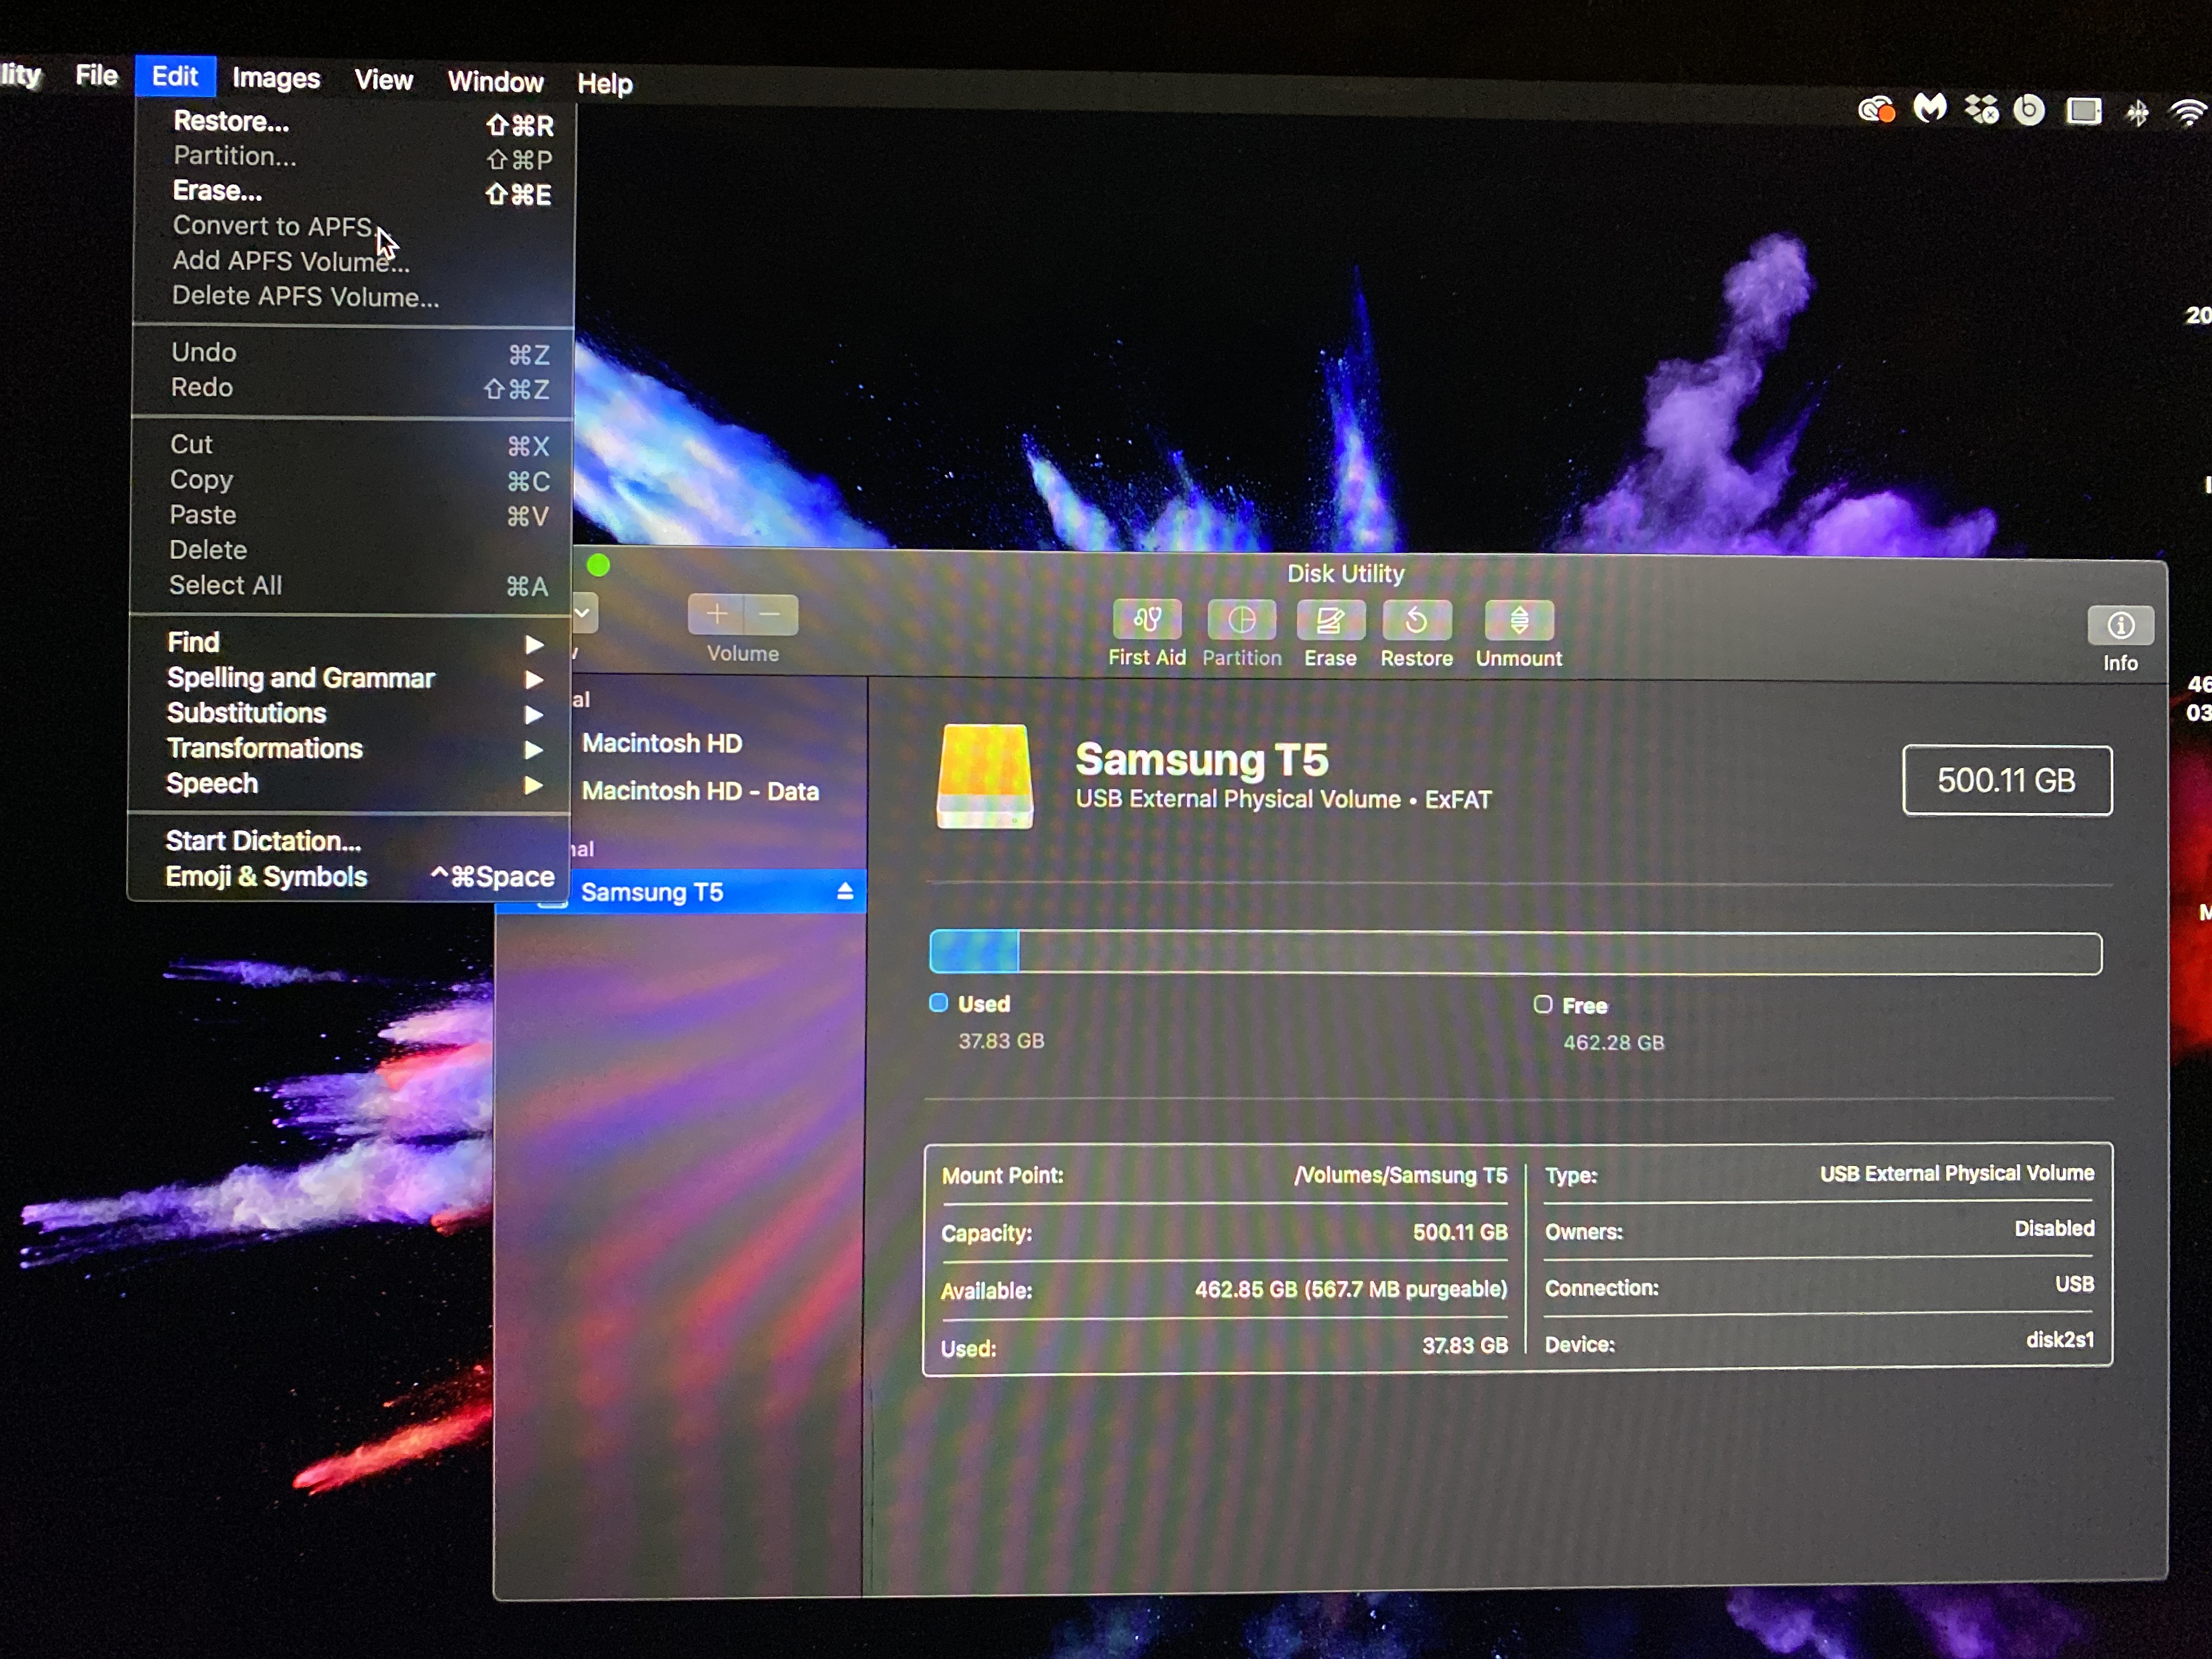Choose Cut in the Edit menu
This screenshot has width=2212, height=1659.
point(351,445)
